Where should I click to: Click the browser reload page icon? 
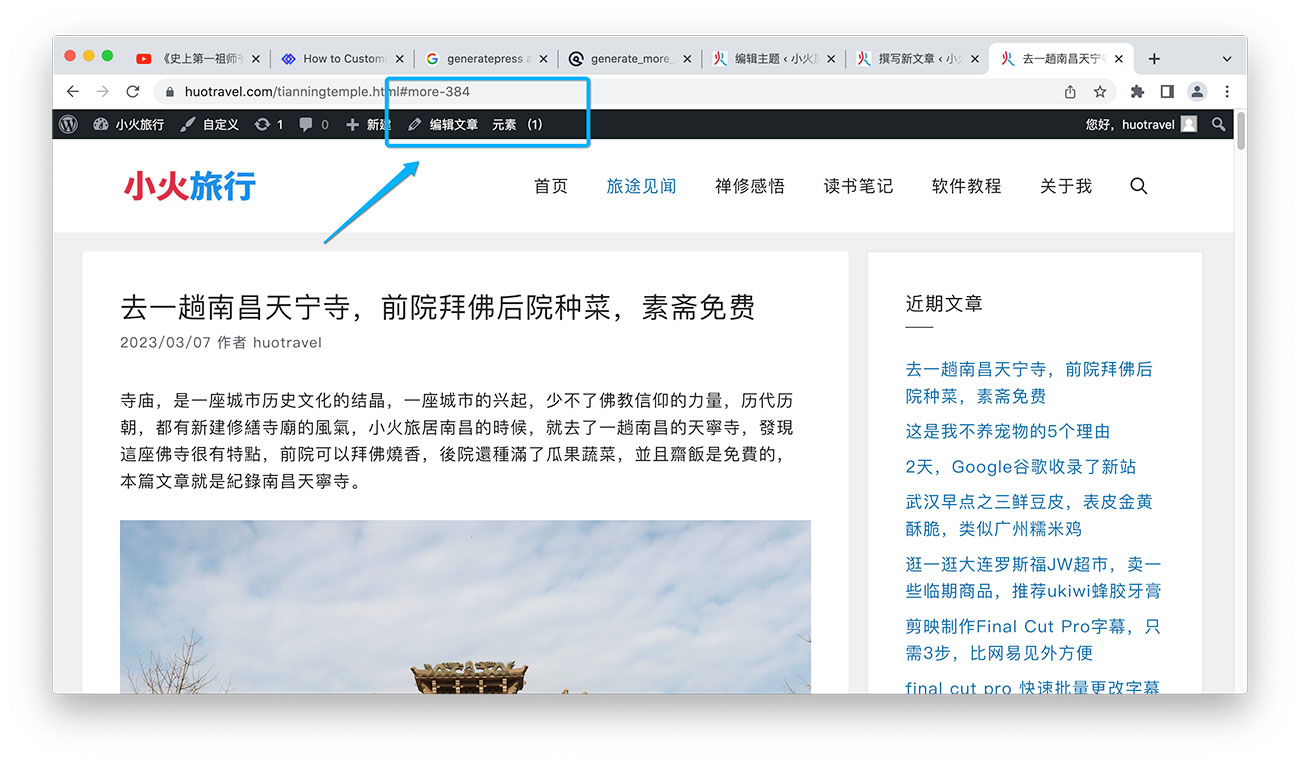(x=133, y=91)
